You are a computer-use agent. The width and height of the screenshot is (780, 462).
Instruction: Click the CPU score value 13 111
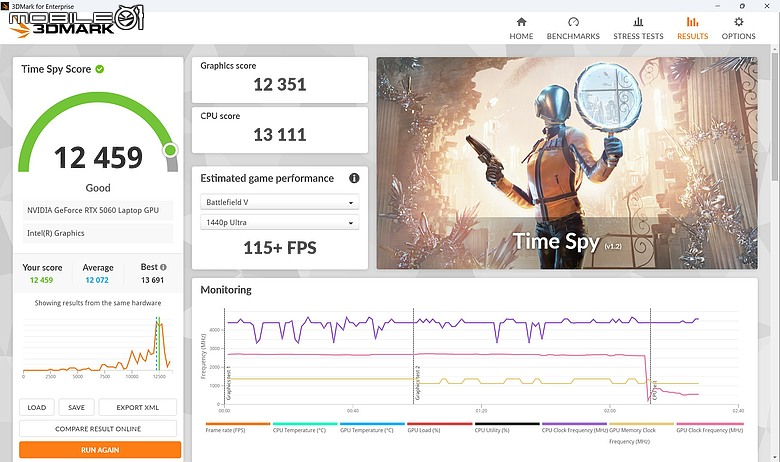pos(280,135)
